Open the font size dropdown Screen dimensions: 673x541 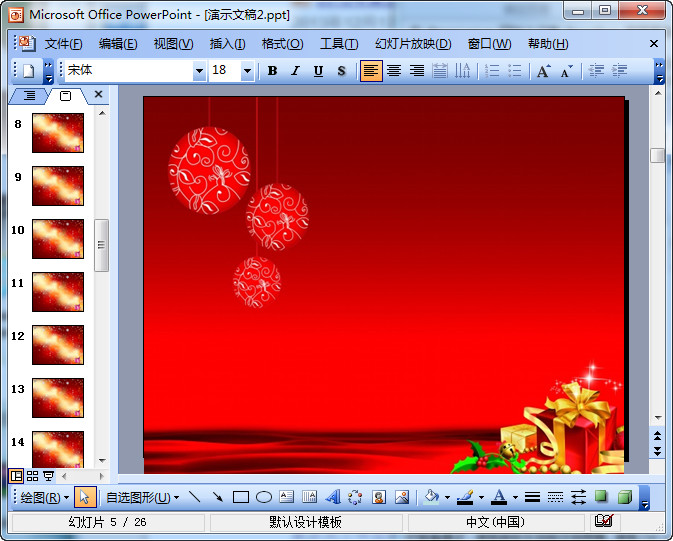coord(247,71)
